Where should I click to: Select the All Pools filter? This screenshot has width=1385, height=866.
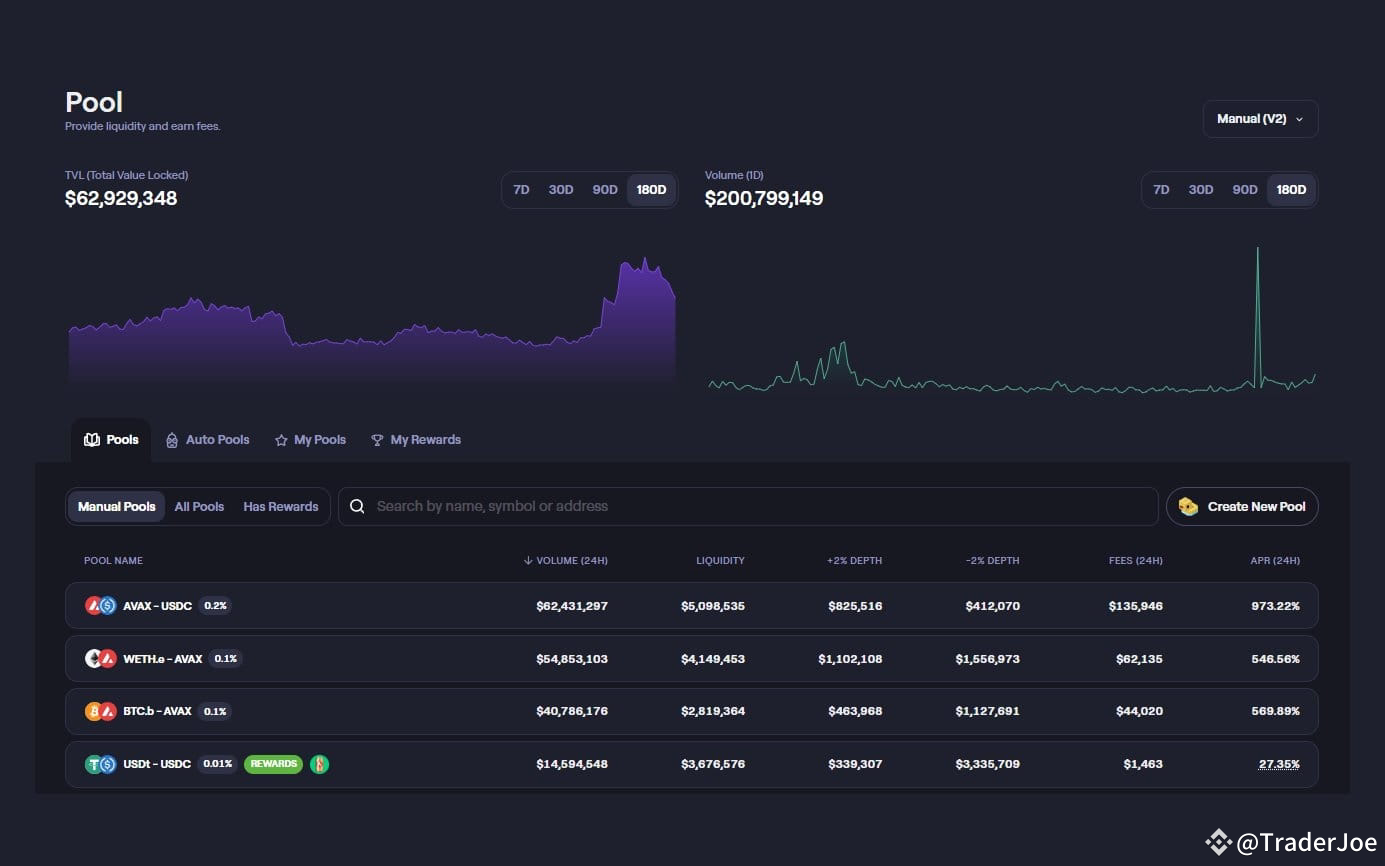(199, 506)
